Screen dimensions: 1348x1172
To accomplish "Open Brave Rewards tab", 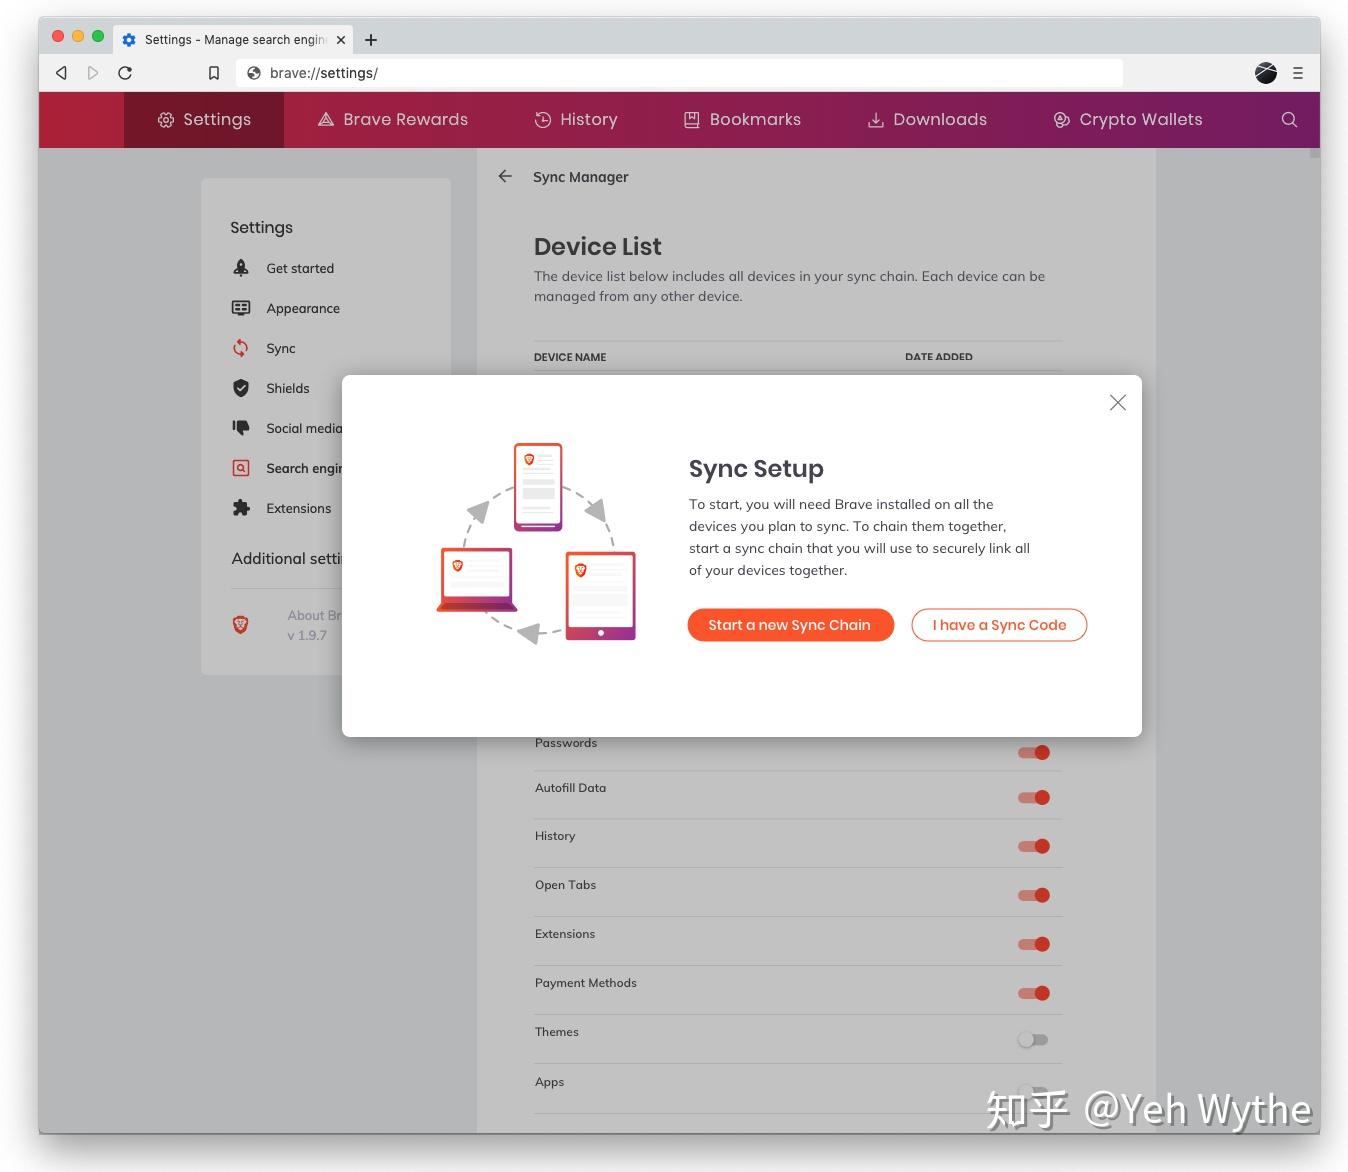I will tap(392, 120).
